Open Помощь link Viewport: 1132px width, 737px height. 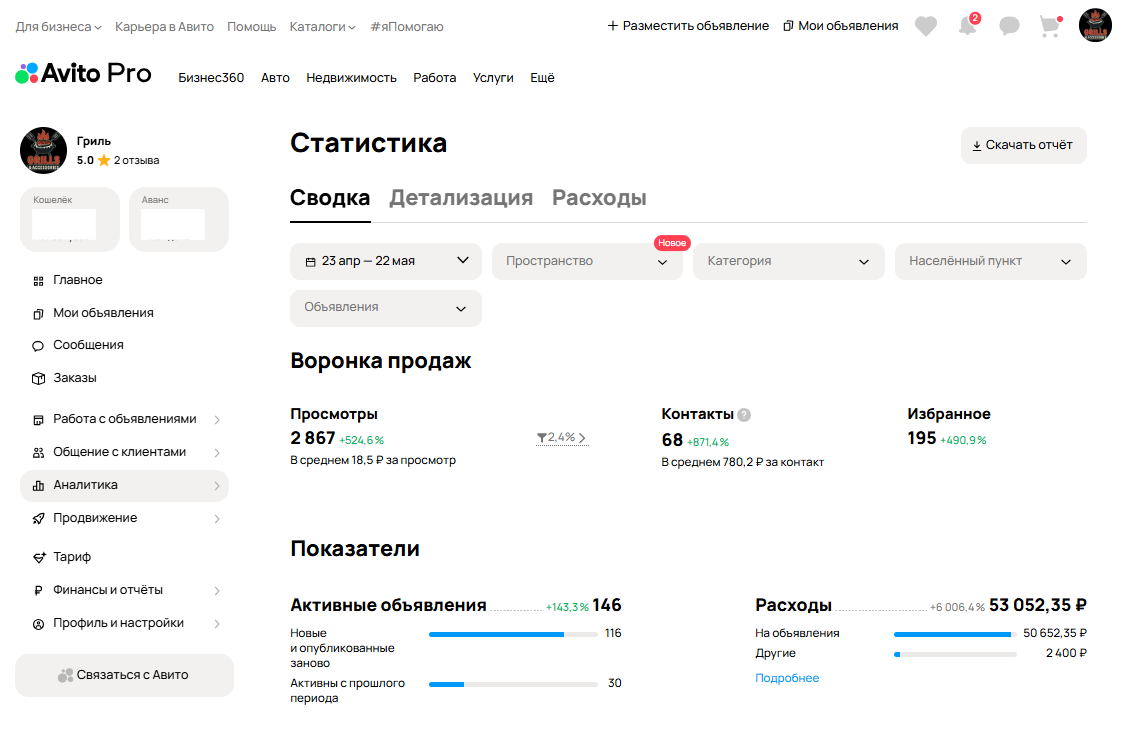coord(251,27)
